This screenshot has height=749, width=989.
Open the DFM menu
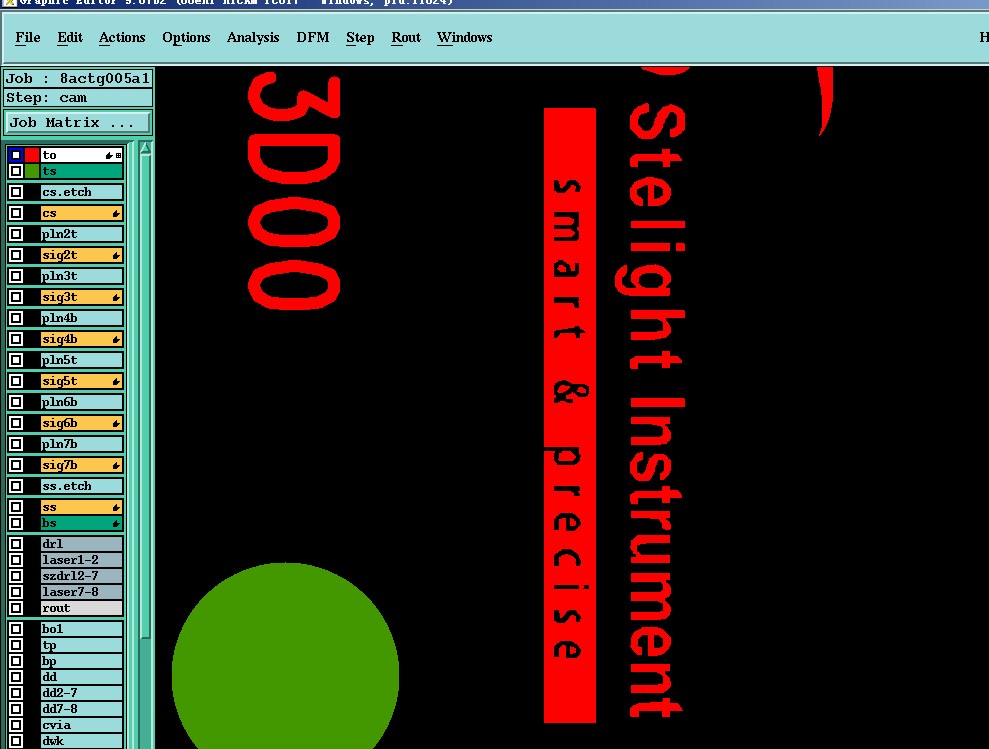[313, 38]
